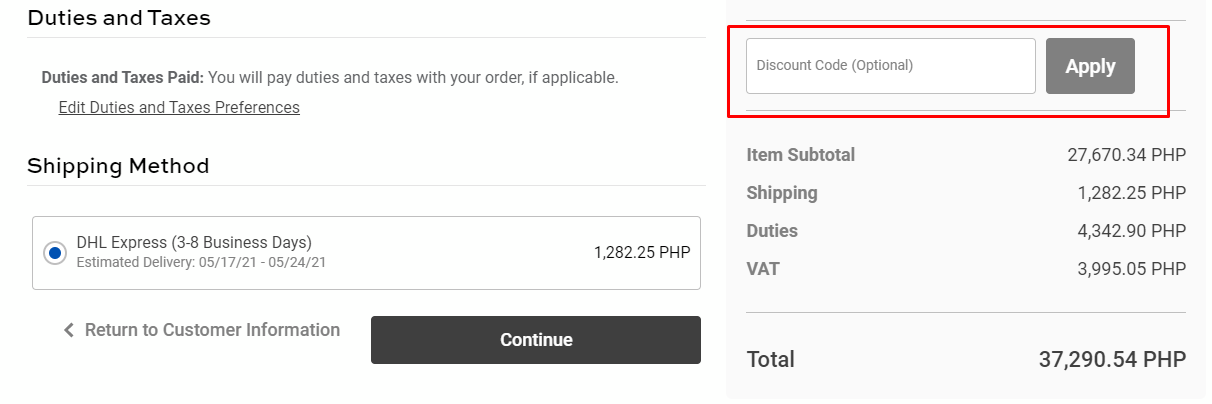
Task: Click the Item Subtotal label
Action: click(800, 155)
